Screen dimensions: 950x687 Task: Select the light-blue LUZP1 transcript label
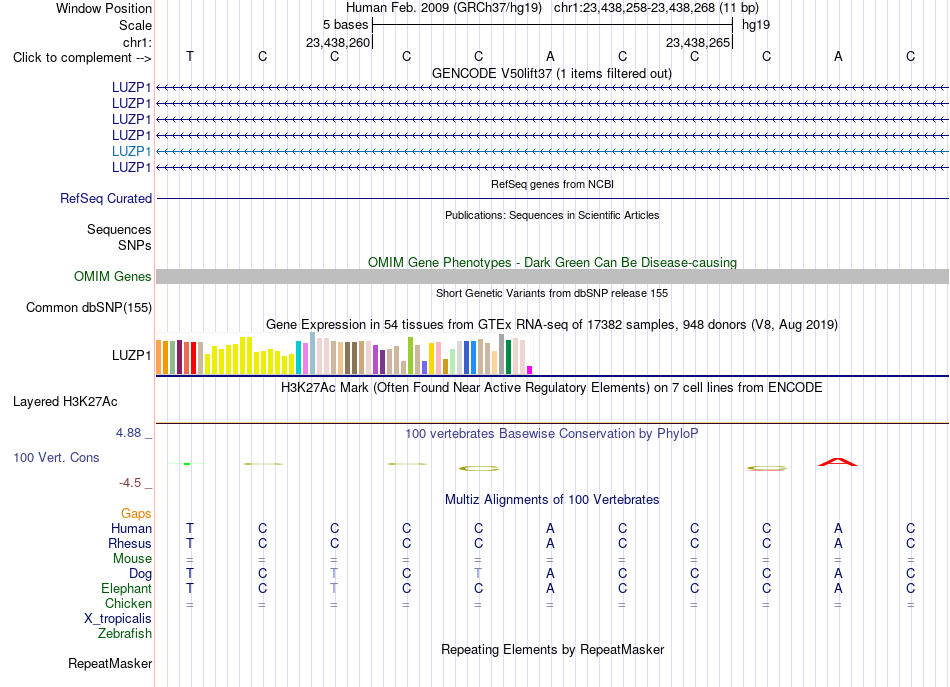point(131,151)
